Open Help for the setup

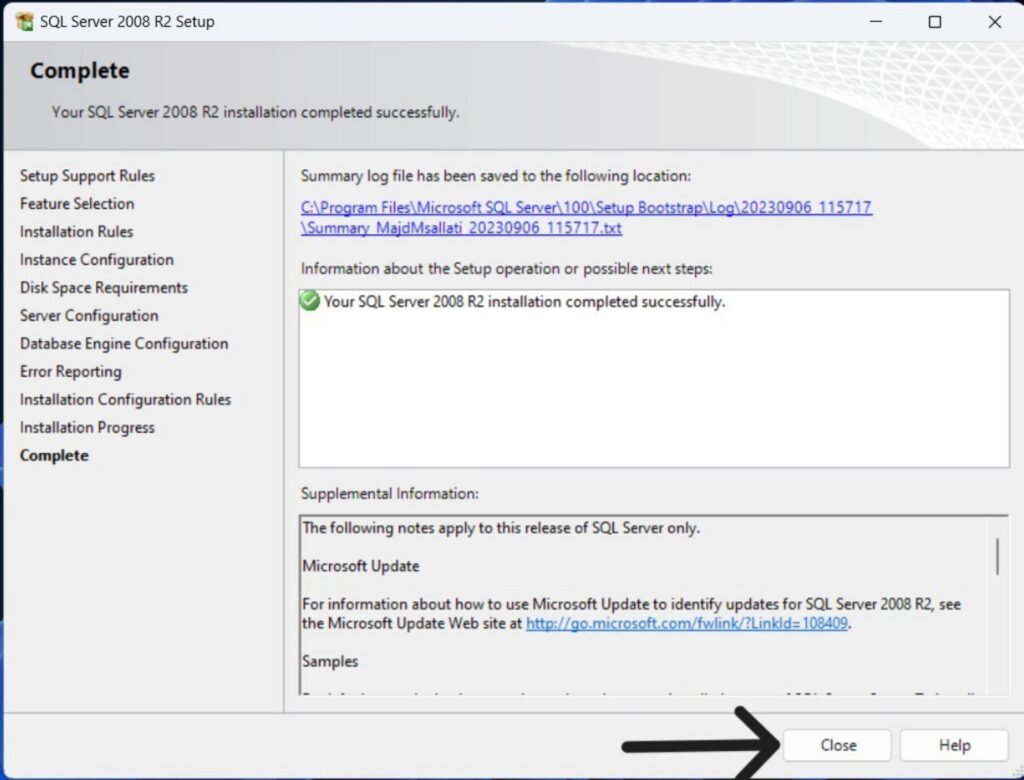[953, 745]
